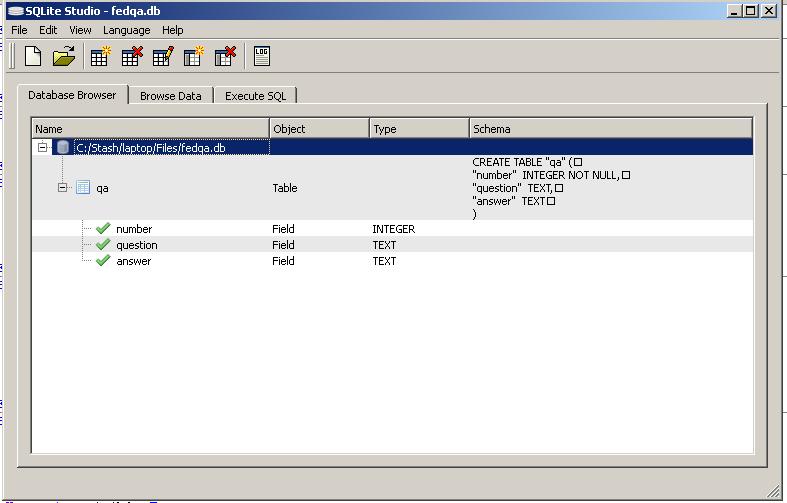Click the Modify Table pencil icon
The width and height of the screenshot is (787, 503).
pos(163,56)
